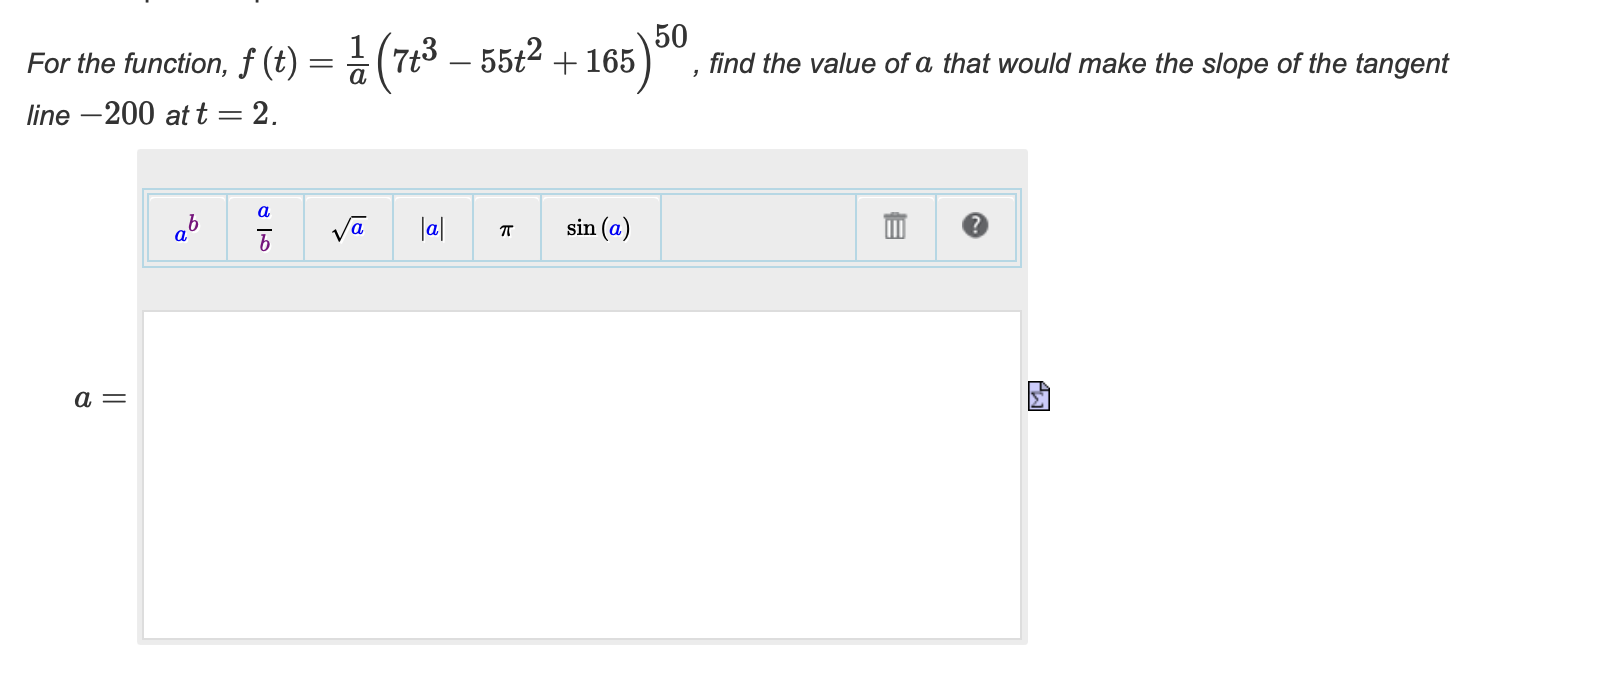1598x680 pixels.
Task: Select the square root button
Action: click(347, 228)
